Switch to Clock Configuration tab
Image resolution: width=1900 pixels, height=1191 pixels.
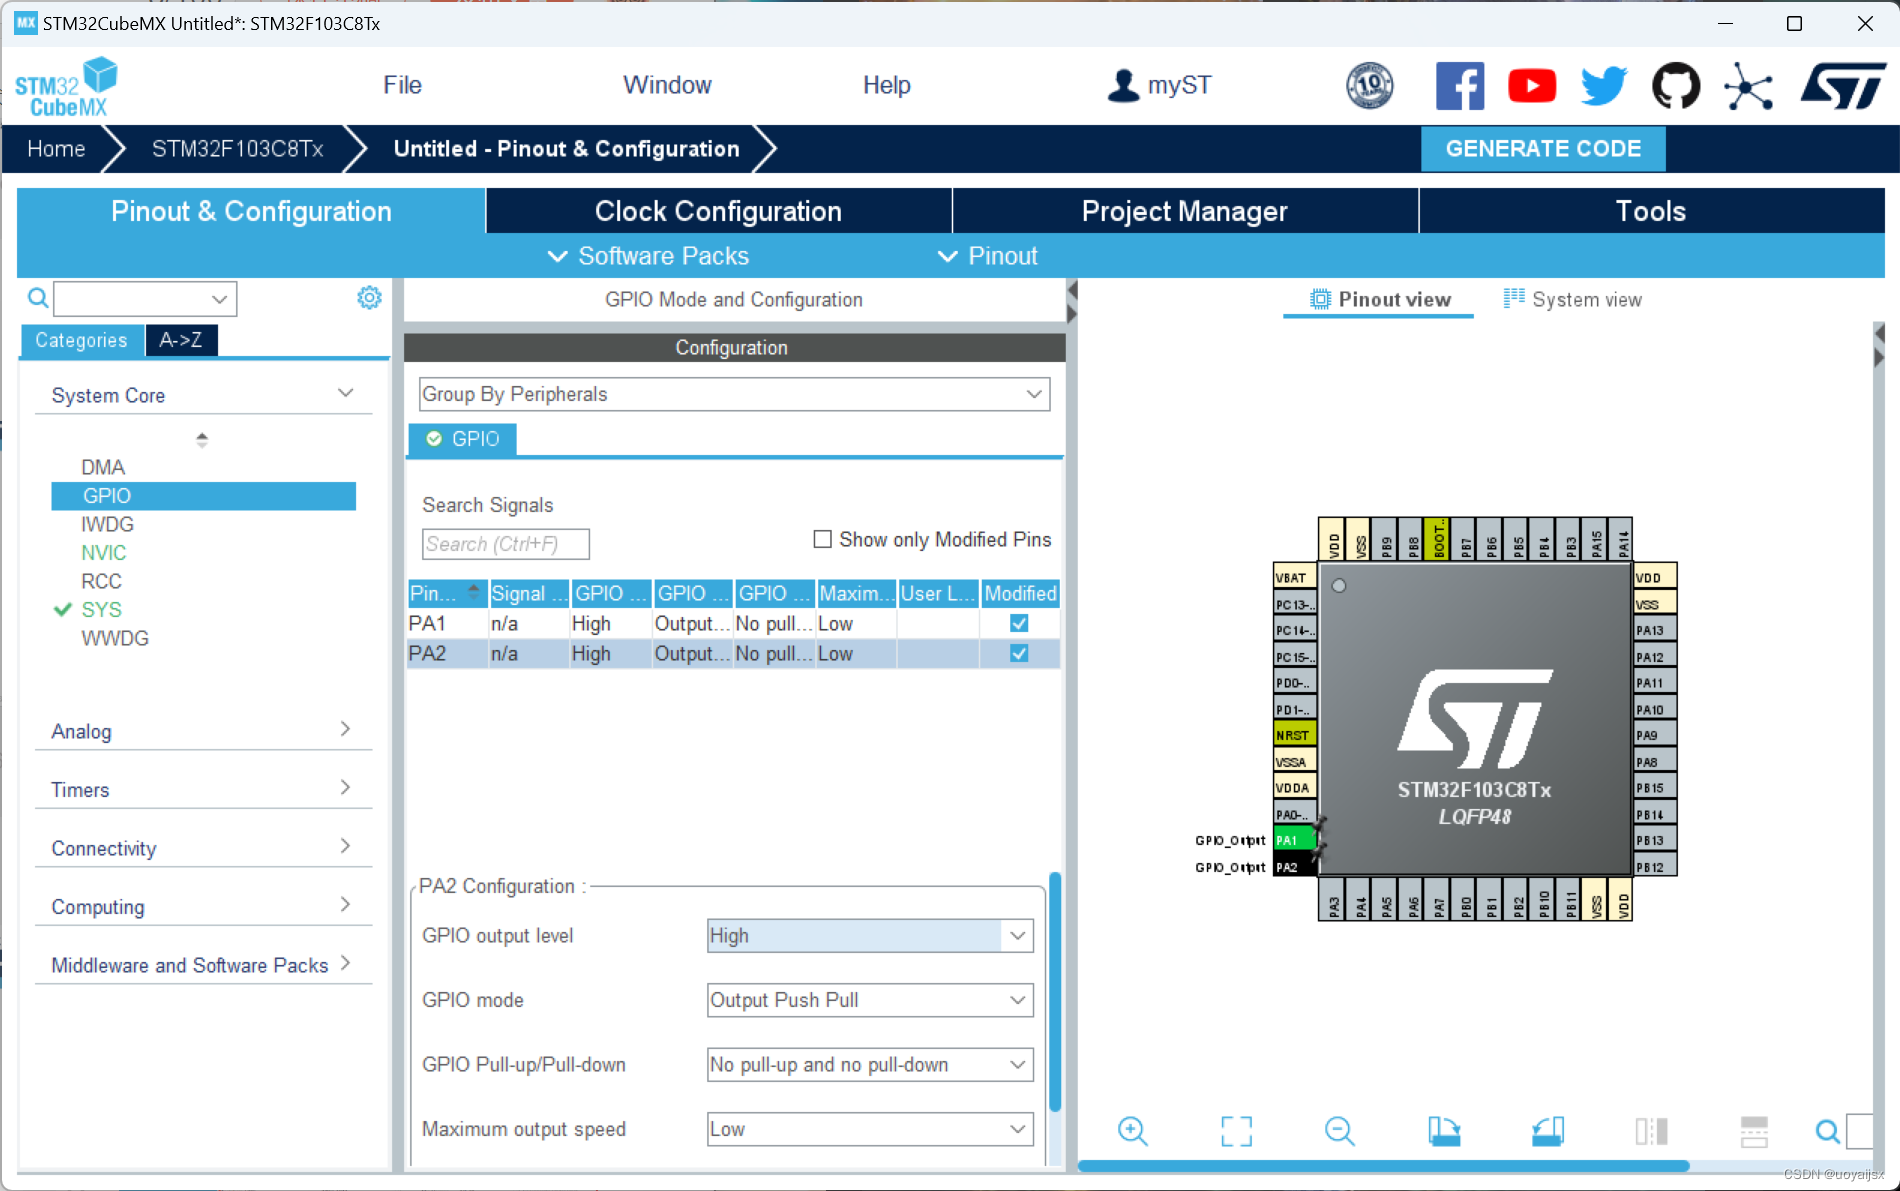[x=718, y=211]
